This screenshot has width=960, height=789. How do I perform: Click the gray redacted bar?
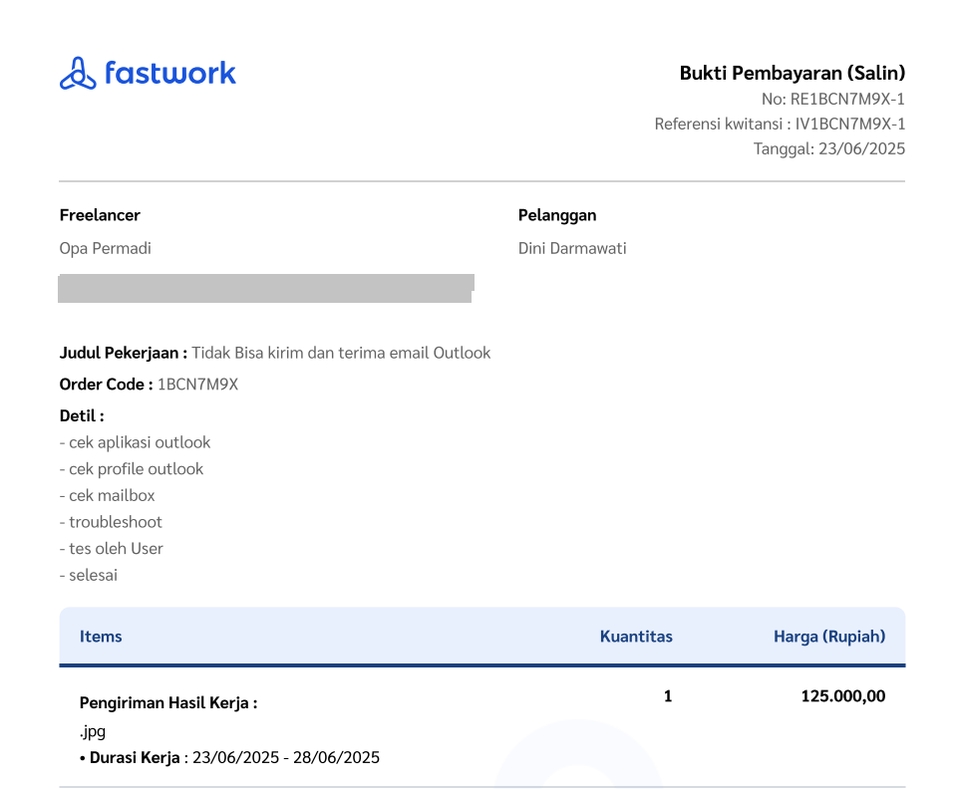pos(265,288)
